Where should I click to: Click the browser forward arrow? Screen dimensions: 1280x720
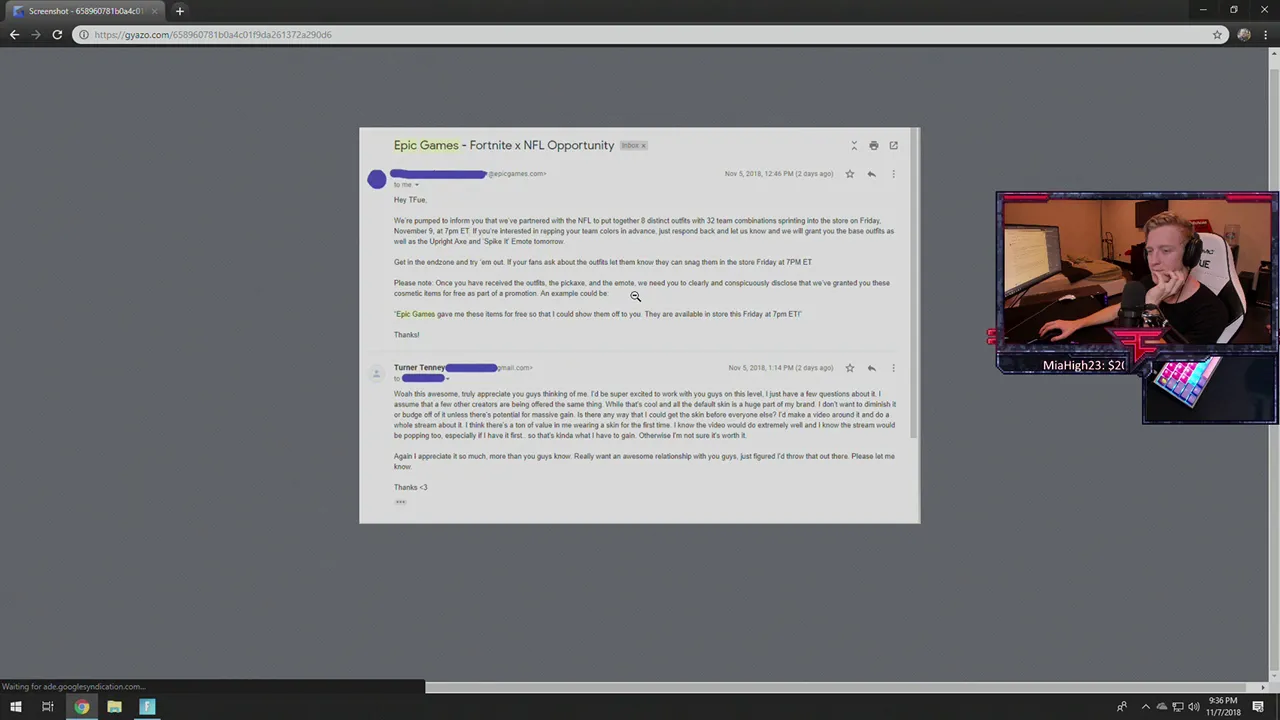click(36, 35)
